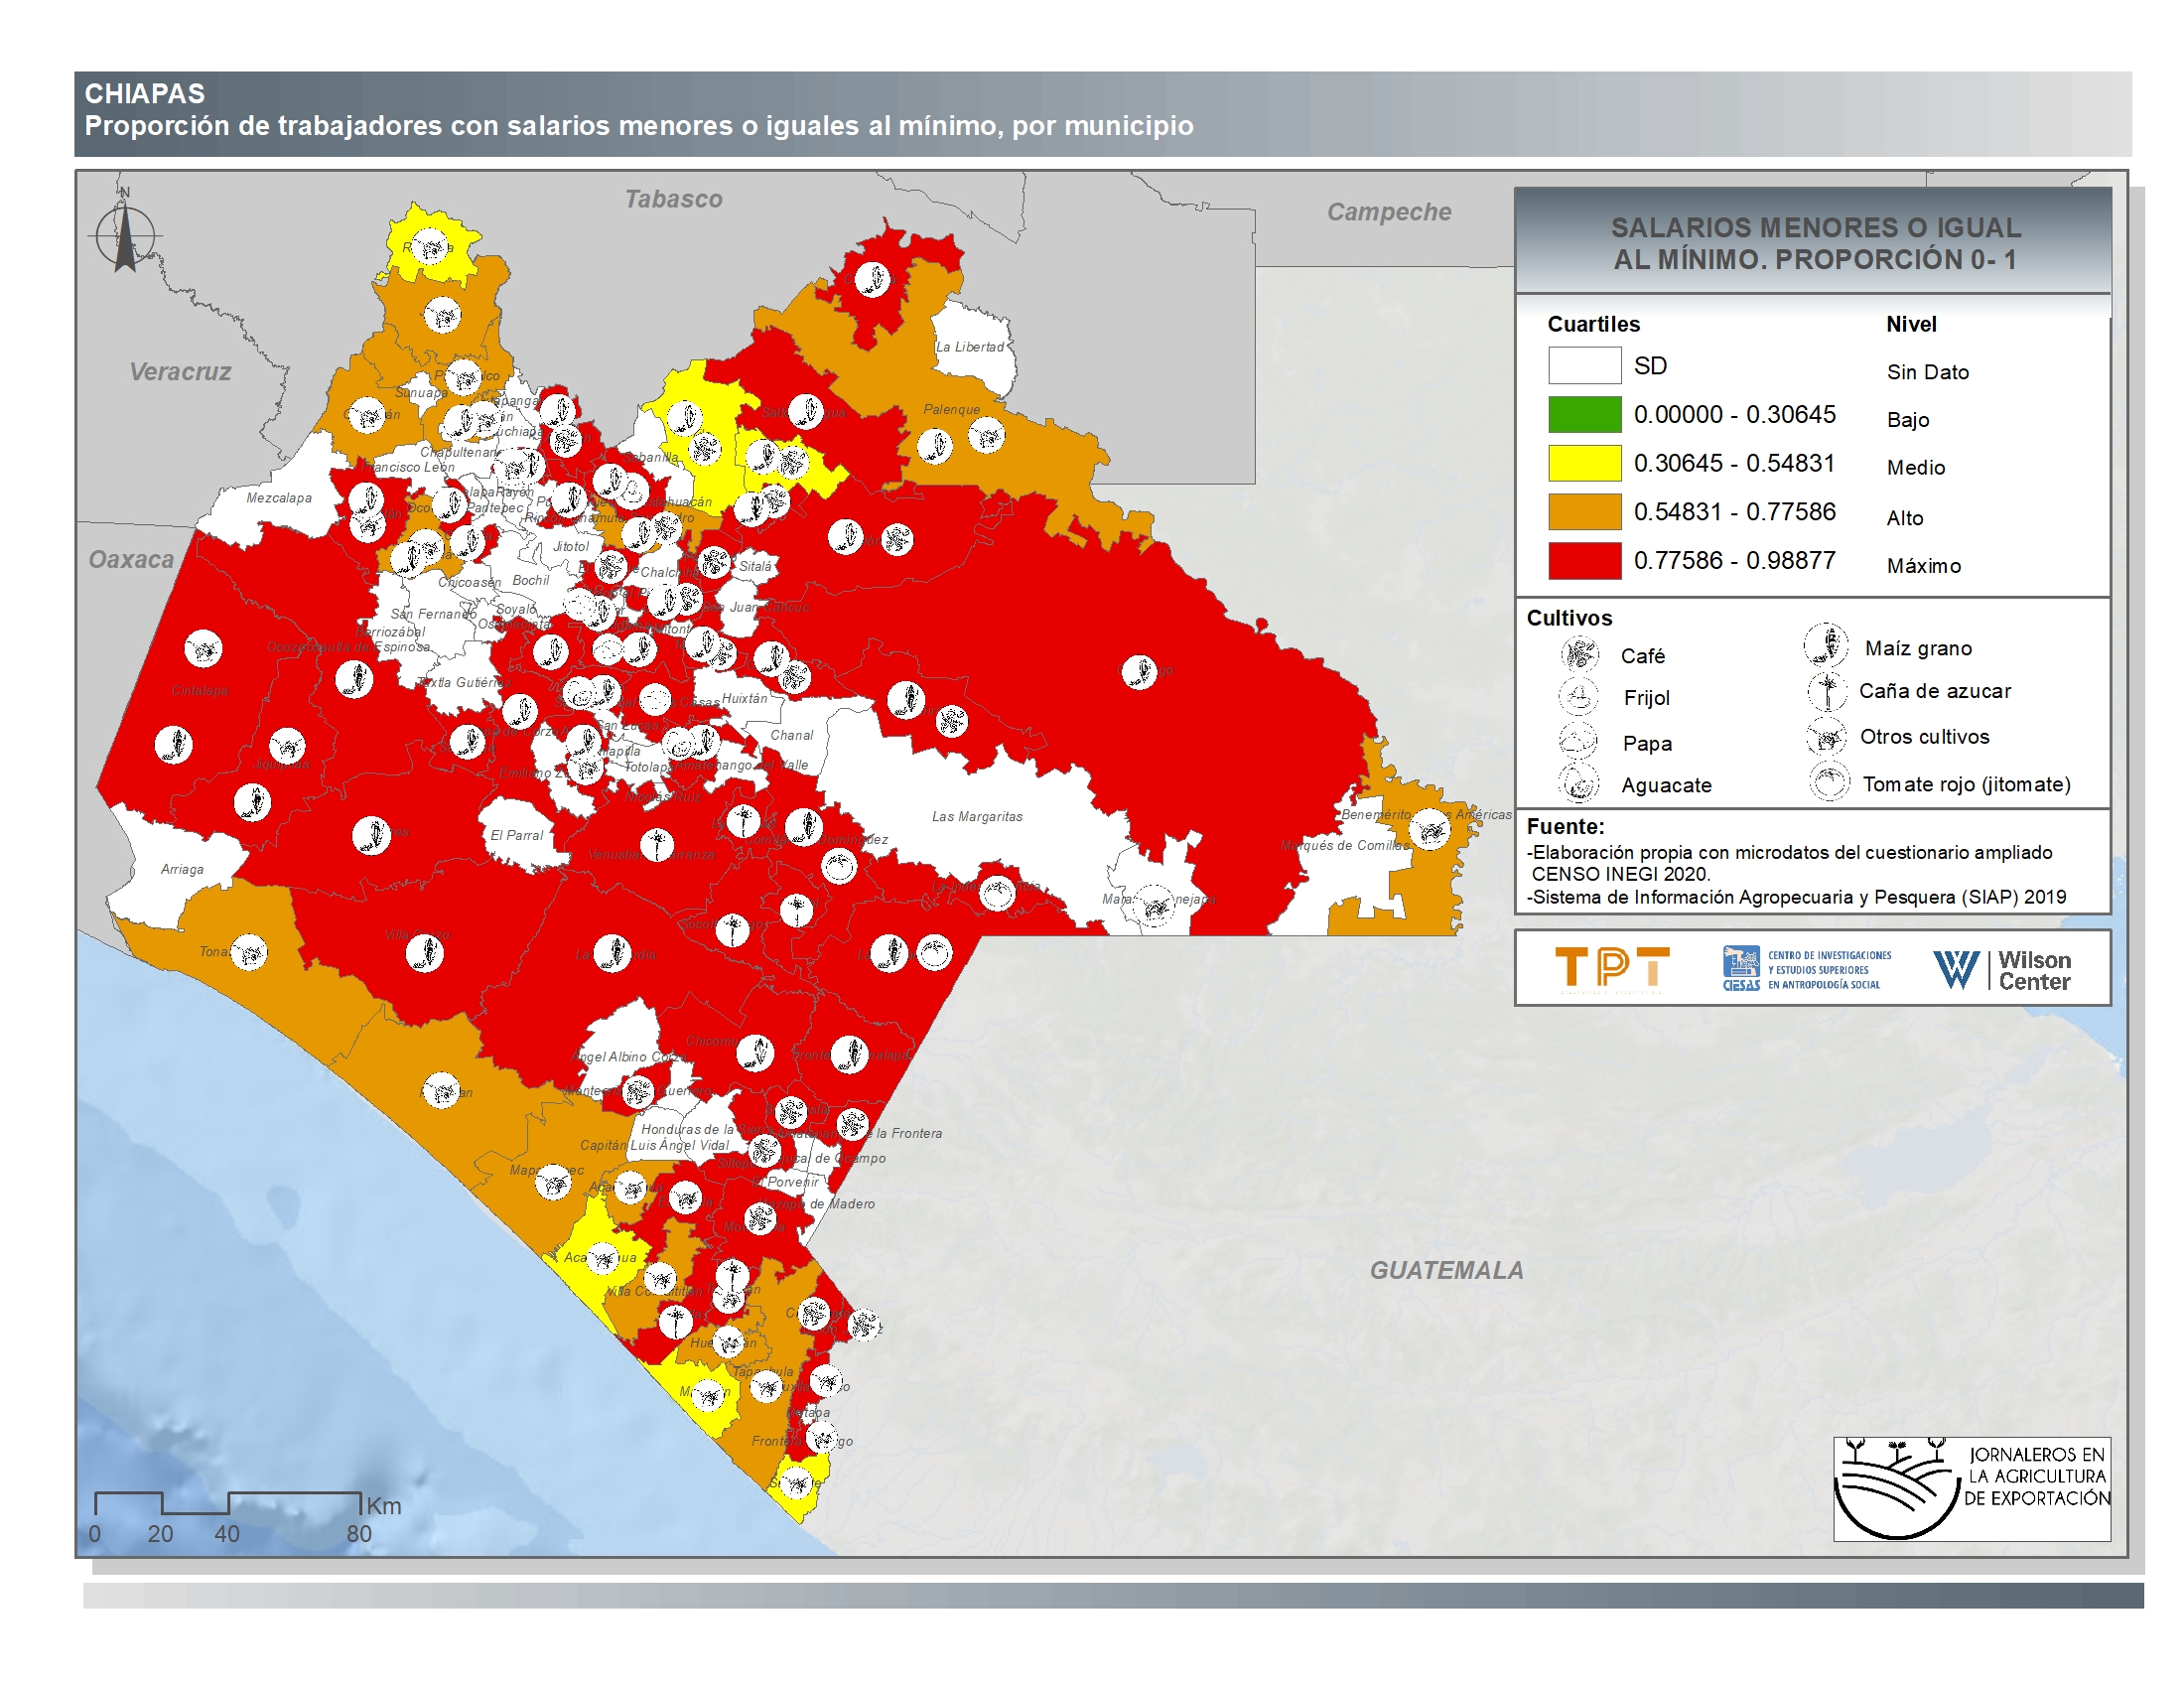Click the Frijol crop icon in legend
This screenshot has width=2184, height=1688.
pos(1579,696)
